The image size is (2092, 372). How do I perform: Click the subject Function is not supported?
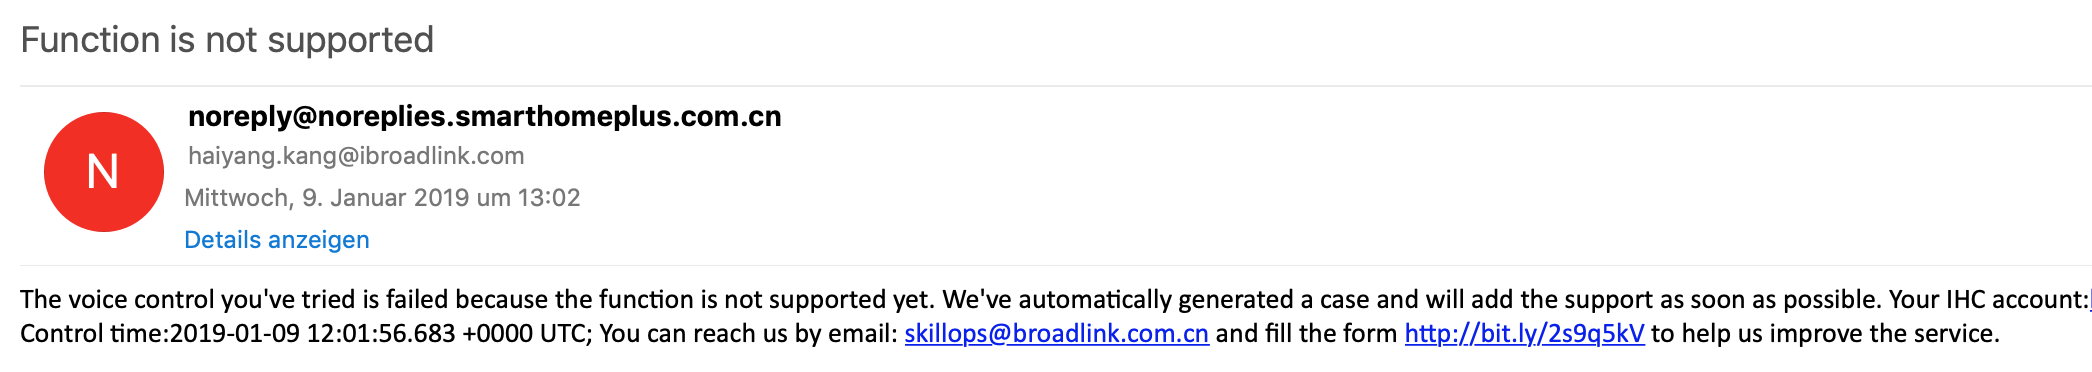(x=227, y=40)
